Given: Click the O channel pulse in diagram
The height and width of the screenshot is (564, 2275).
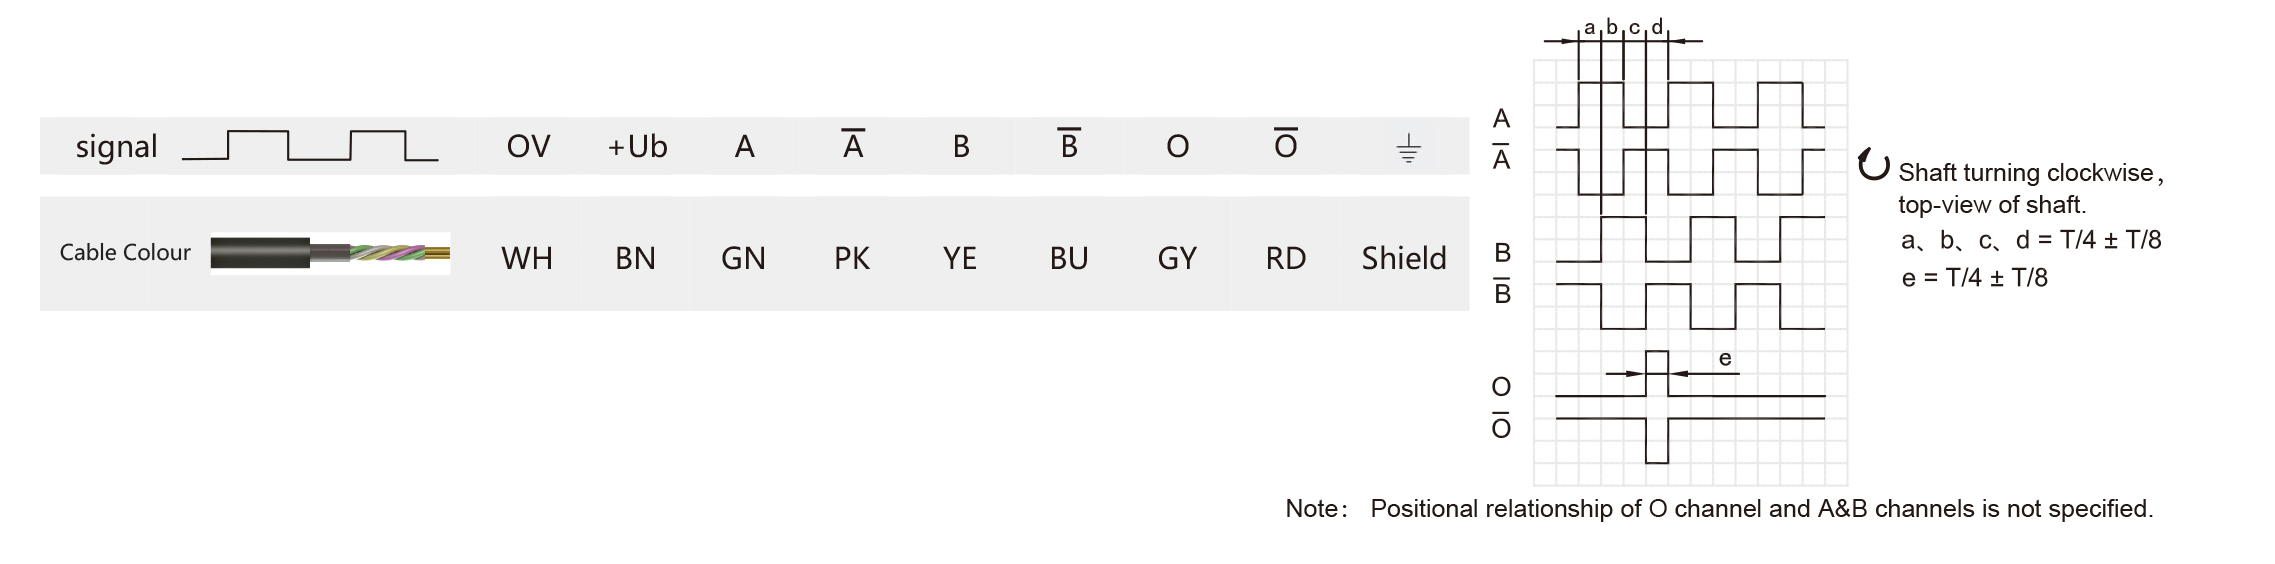Looking at the screenshot, I should point(1657,374).
